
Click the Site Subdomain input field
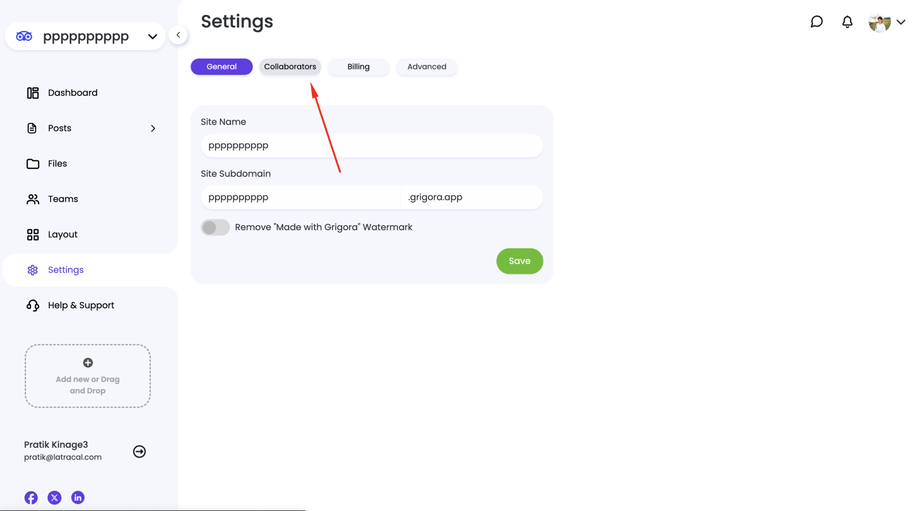tap(300, 198)
